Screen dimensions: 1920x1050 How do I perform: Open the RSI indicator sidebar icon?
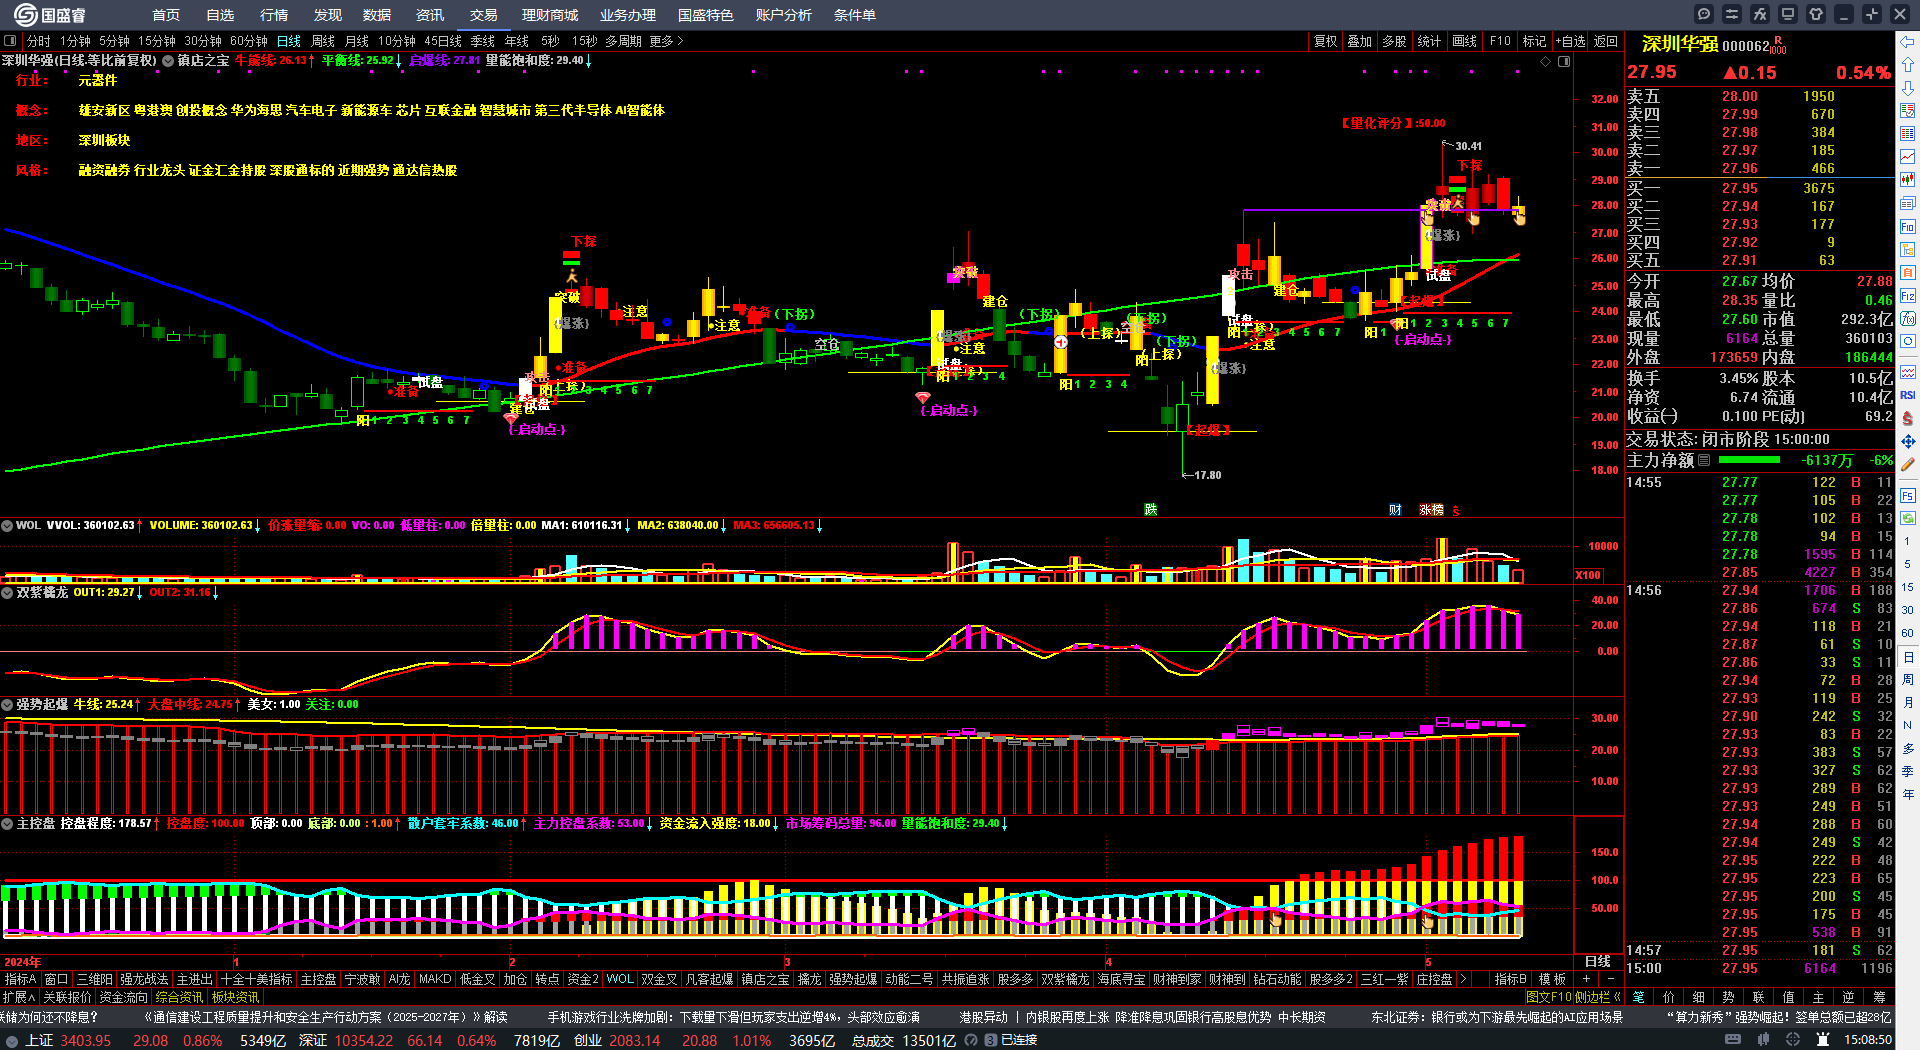1908,395
